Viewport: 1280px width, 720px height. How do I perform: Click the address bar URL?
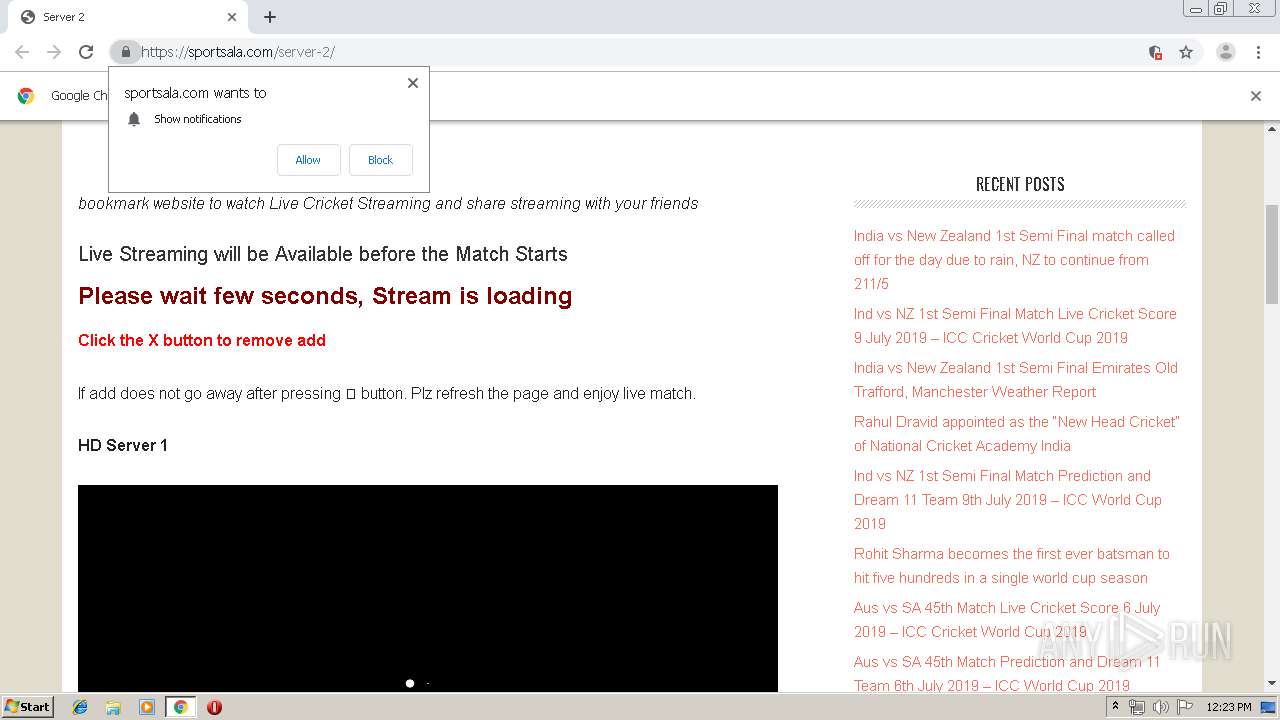point(238,52)
